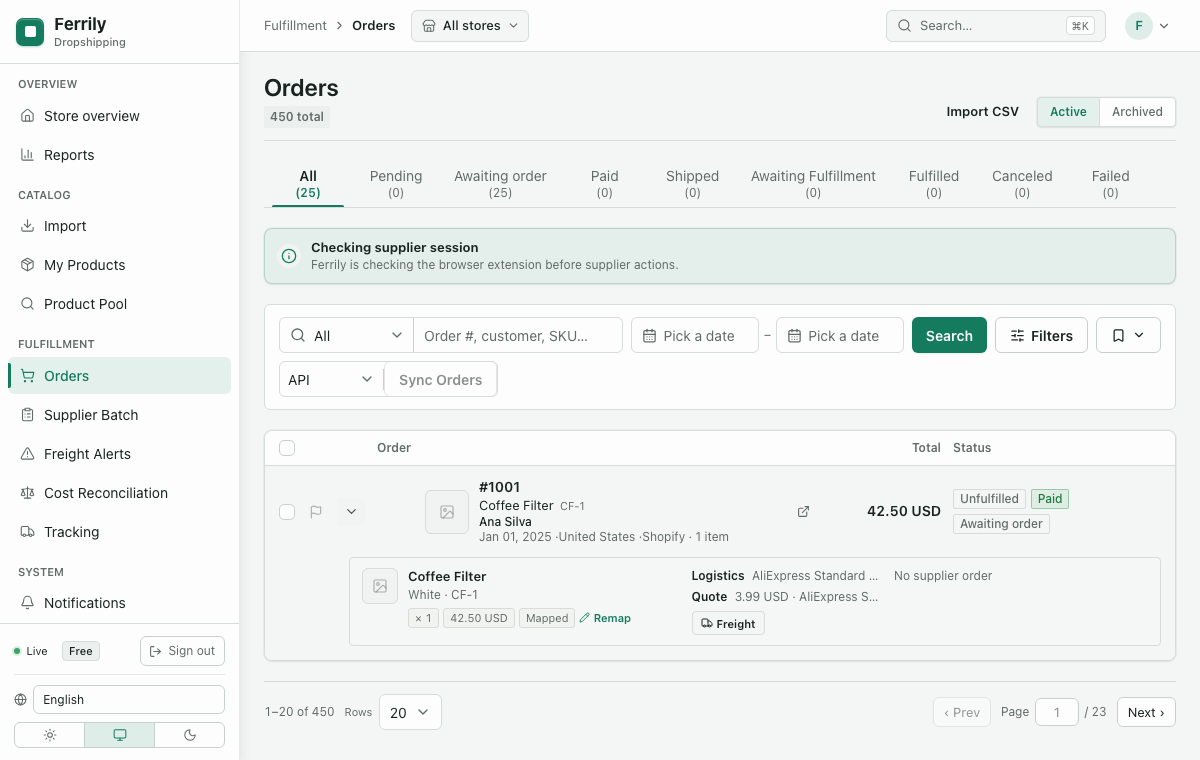Viewport: 1200px width, 760px height.
Task: Click the page number field
Action: (x=1057, y=713)
